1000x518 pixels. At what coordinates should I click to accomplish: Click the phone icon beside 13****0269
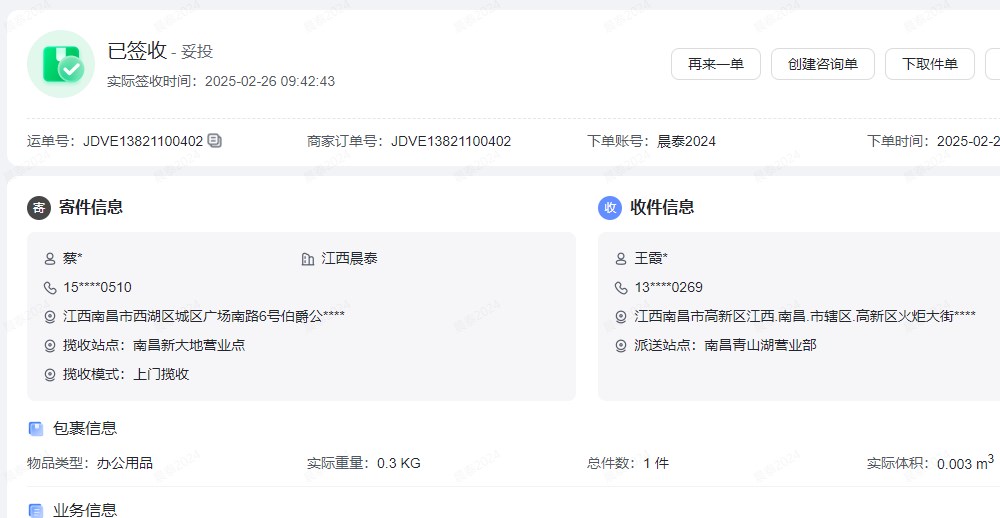pos(621,288)
